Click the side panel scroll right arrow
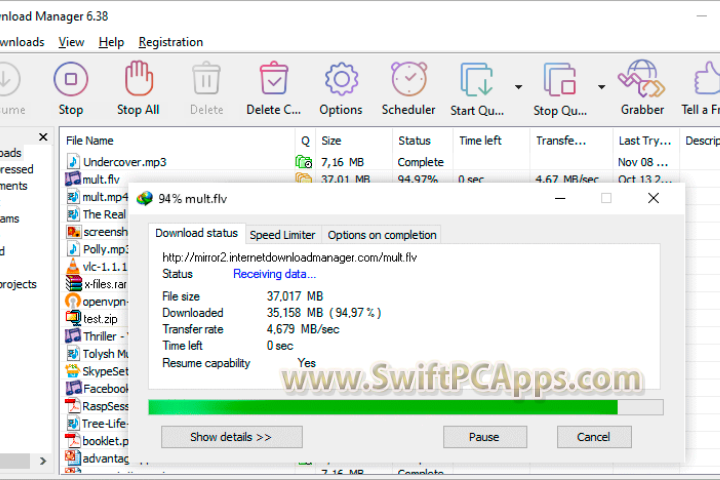This screenshot has width=720, height=480. click(43, 461)
